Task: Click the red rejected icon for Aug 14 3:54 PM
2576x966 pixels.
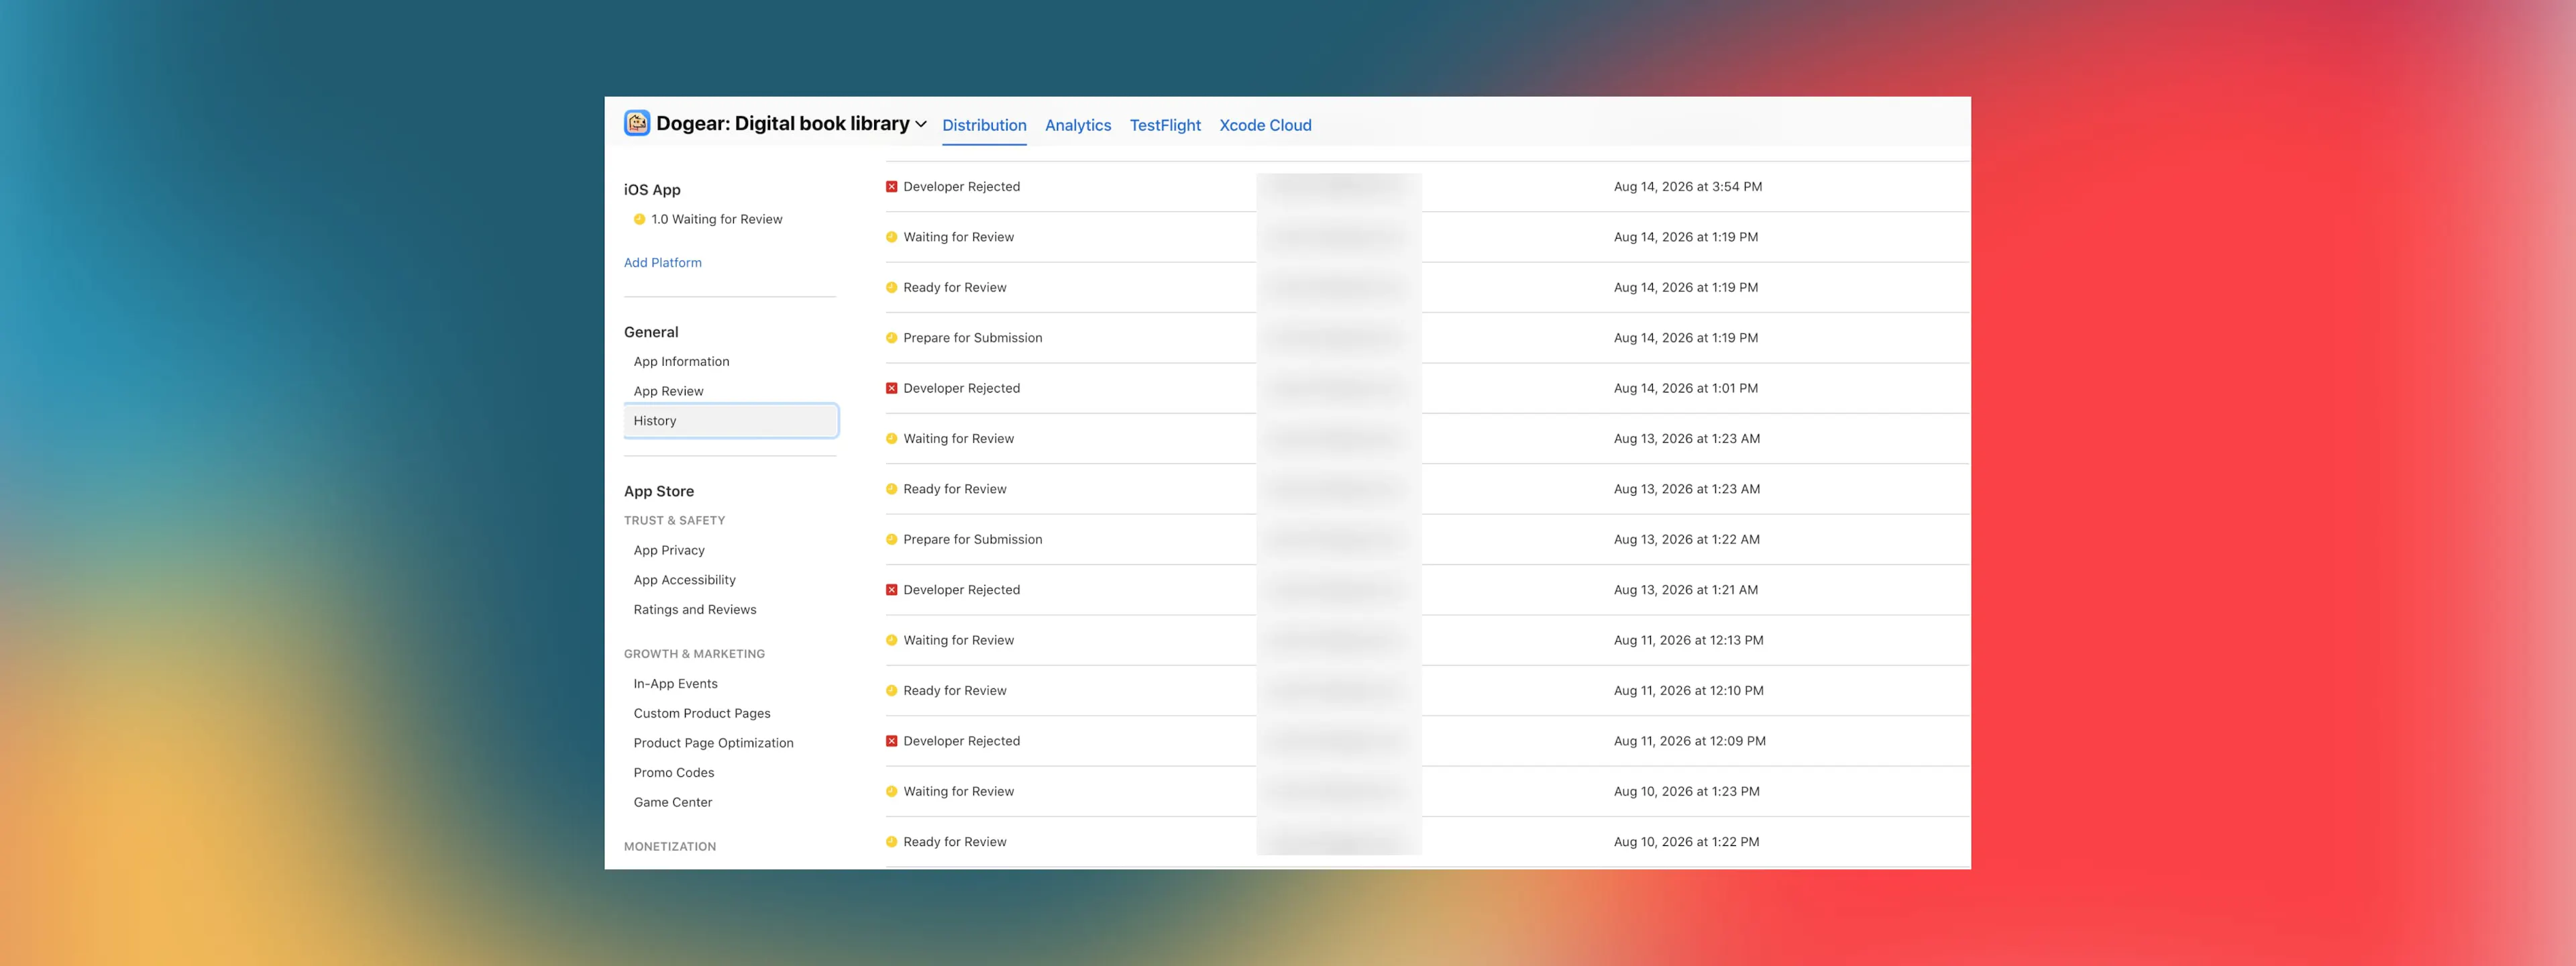Action: click(x=891, y=187)
